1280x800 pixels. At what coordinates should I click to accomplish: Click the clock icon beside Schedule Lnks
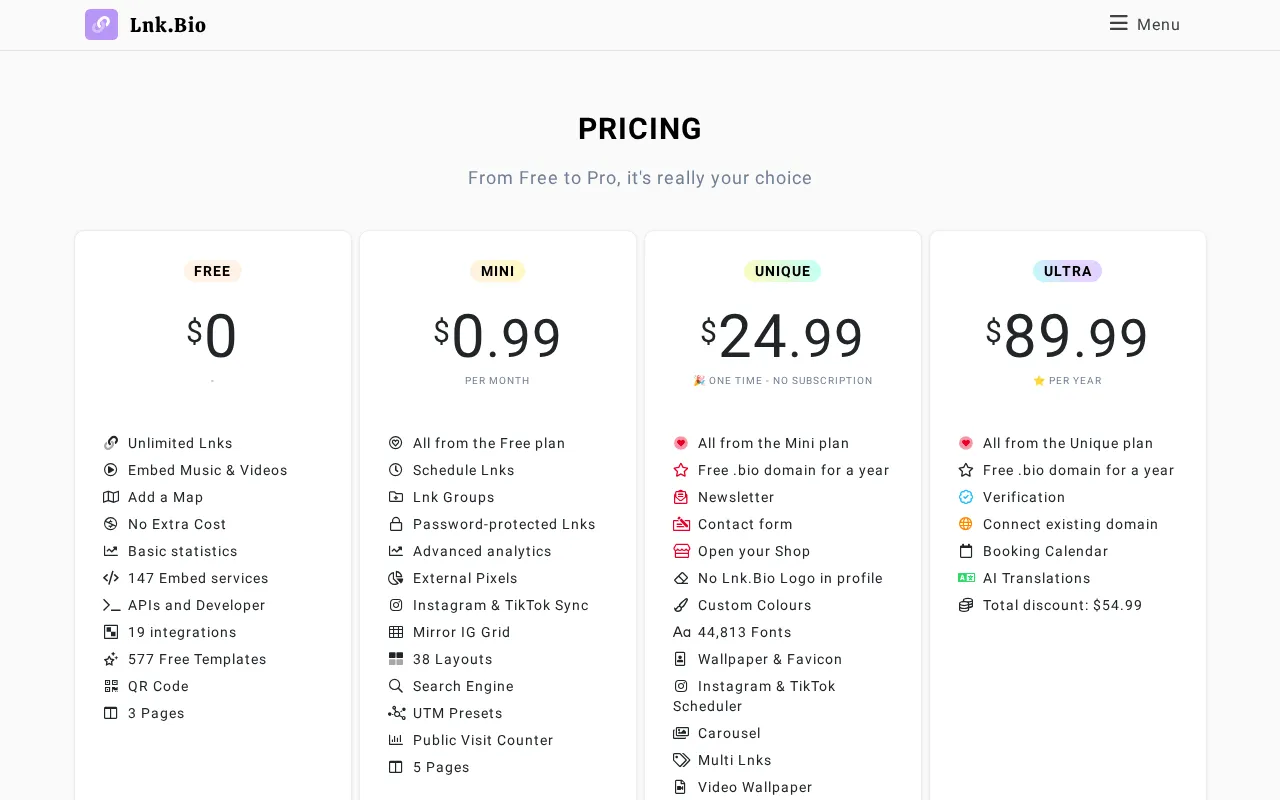pyautogui.click(x=396, y=470)
